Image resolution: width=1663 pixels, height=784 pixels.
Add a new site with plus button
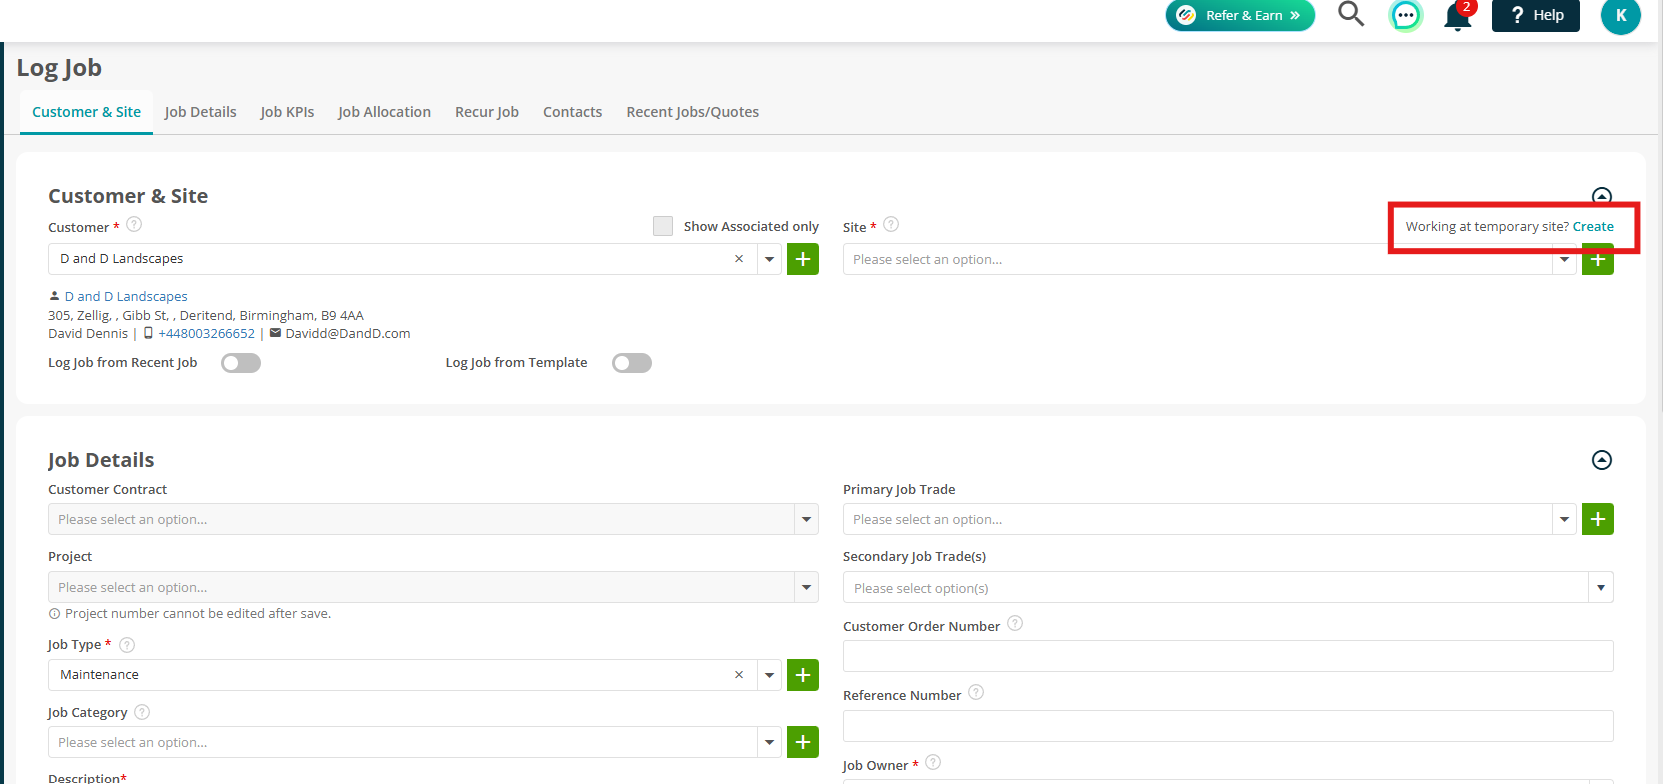click(x=1598, y=261)
